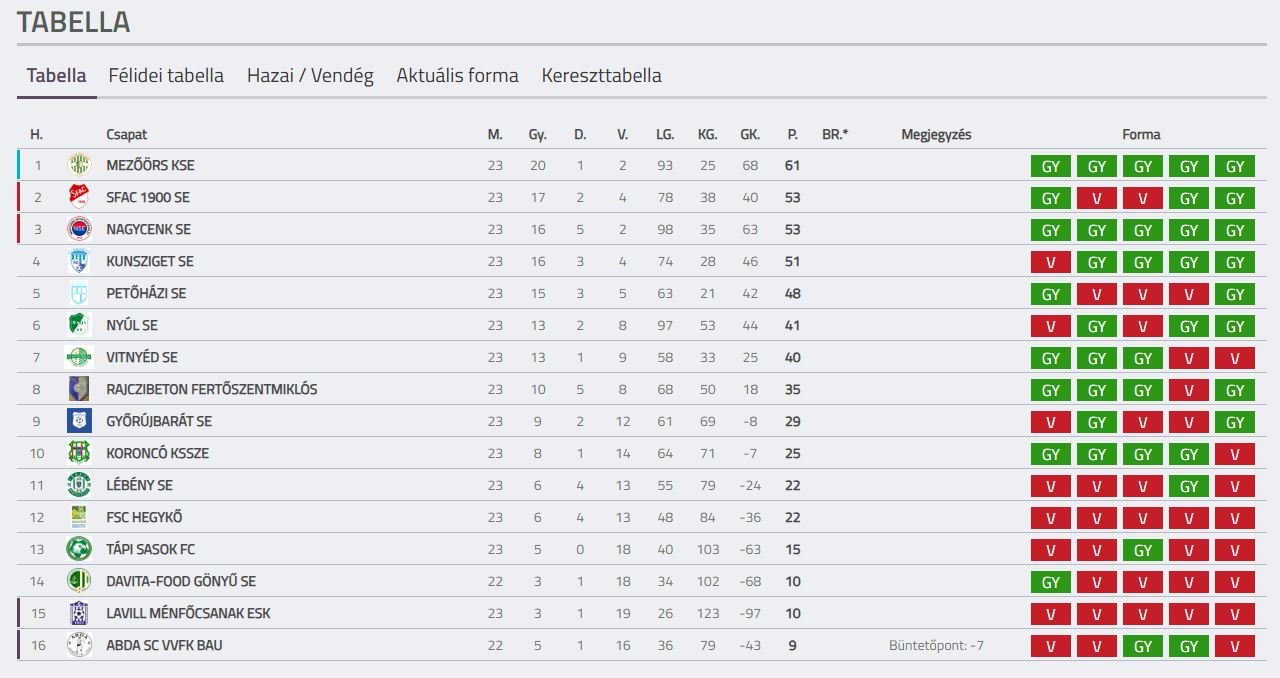The image size is (1280, 678).
Task: Click the SFAC 1900 SE red logo
Action: click(x=78, y=197)
